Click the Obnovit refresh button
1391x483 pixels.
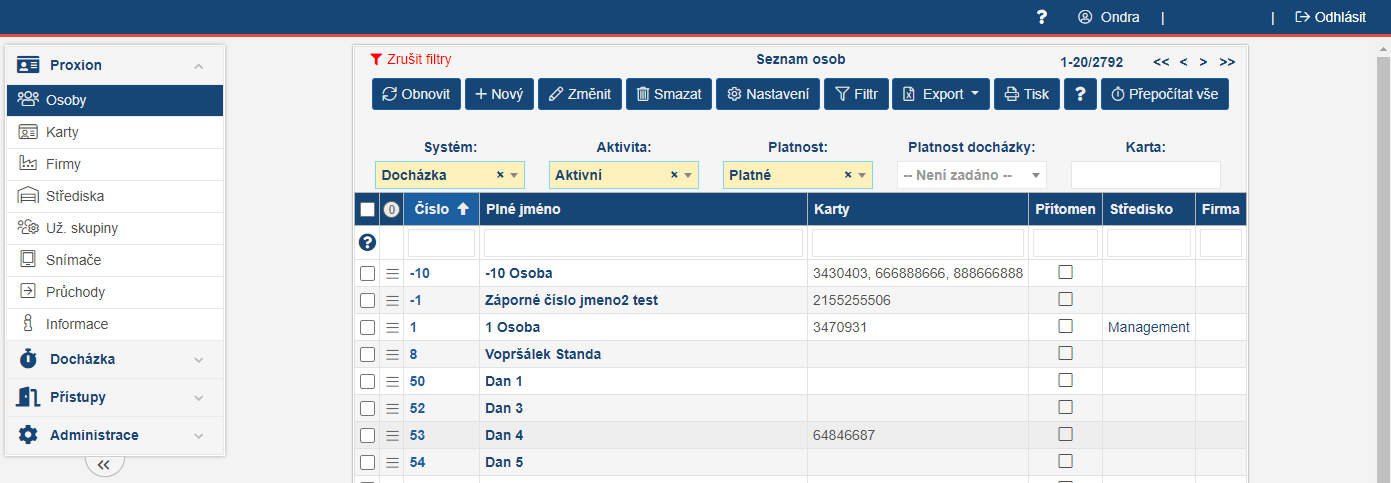(x=417, y=94)
